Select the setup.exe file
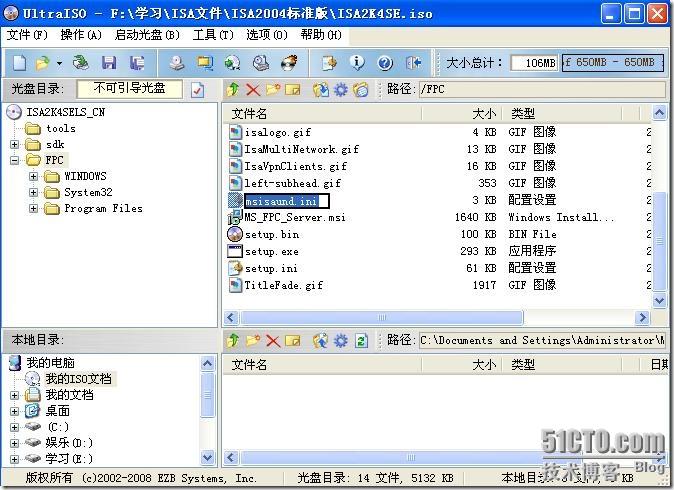 pyautogui.click(x=272, y=251)
